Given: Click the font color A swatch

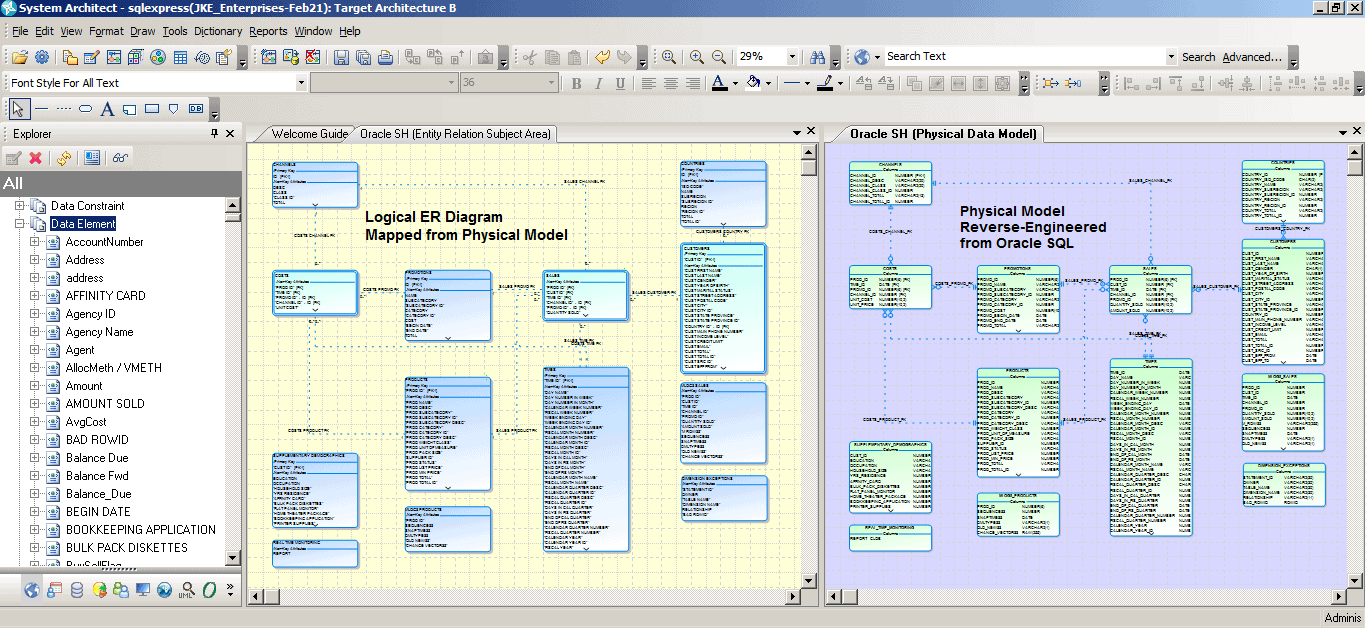Looking at the screenshot, I should click(x=719, y=83).
